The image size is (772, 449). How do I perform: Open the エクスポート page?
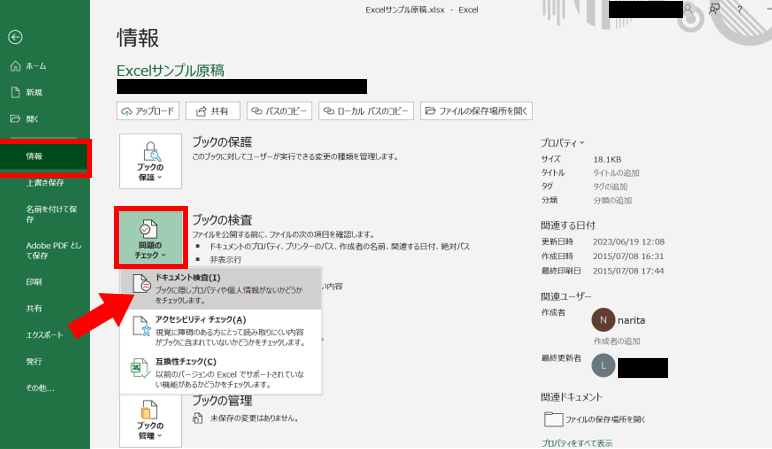coord(44,335)
